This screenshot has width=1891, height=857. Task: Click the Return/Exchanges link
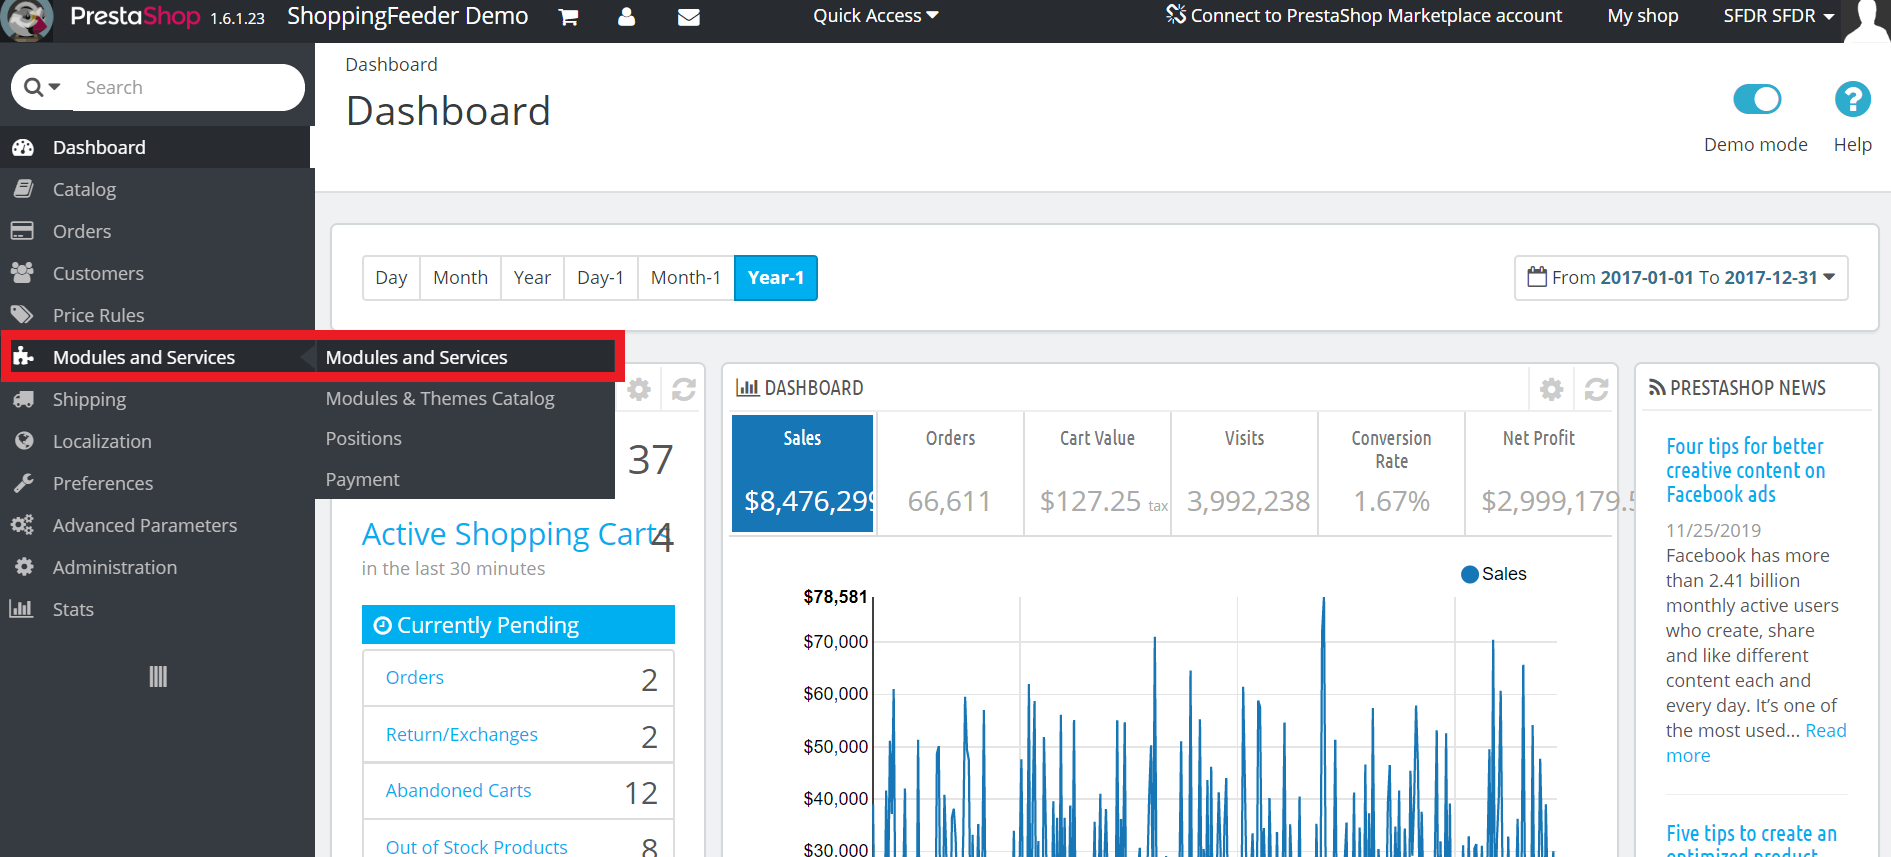pos(462,734)
